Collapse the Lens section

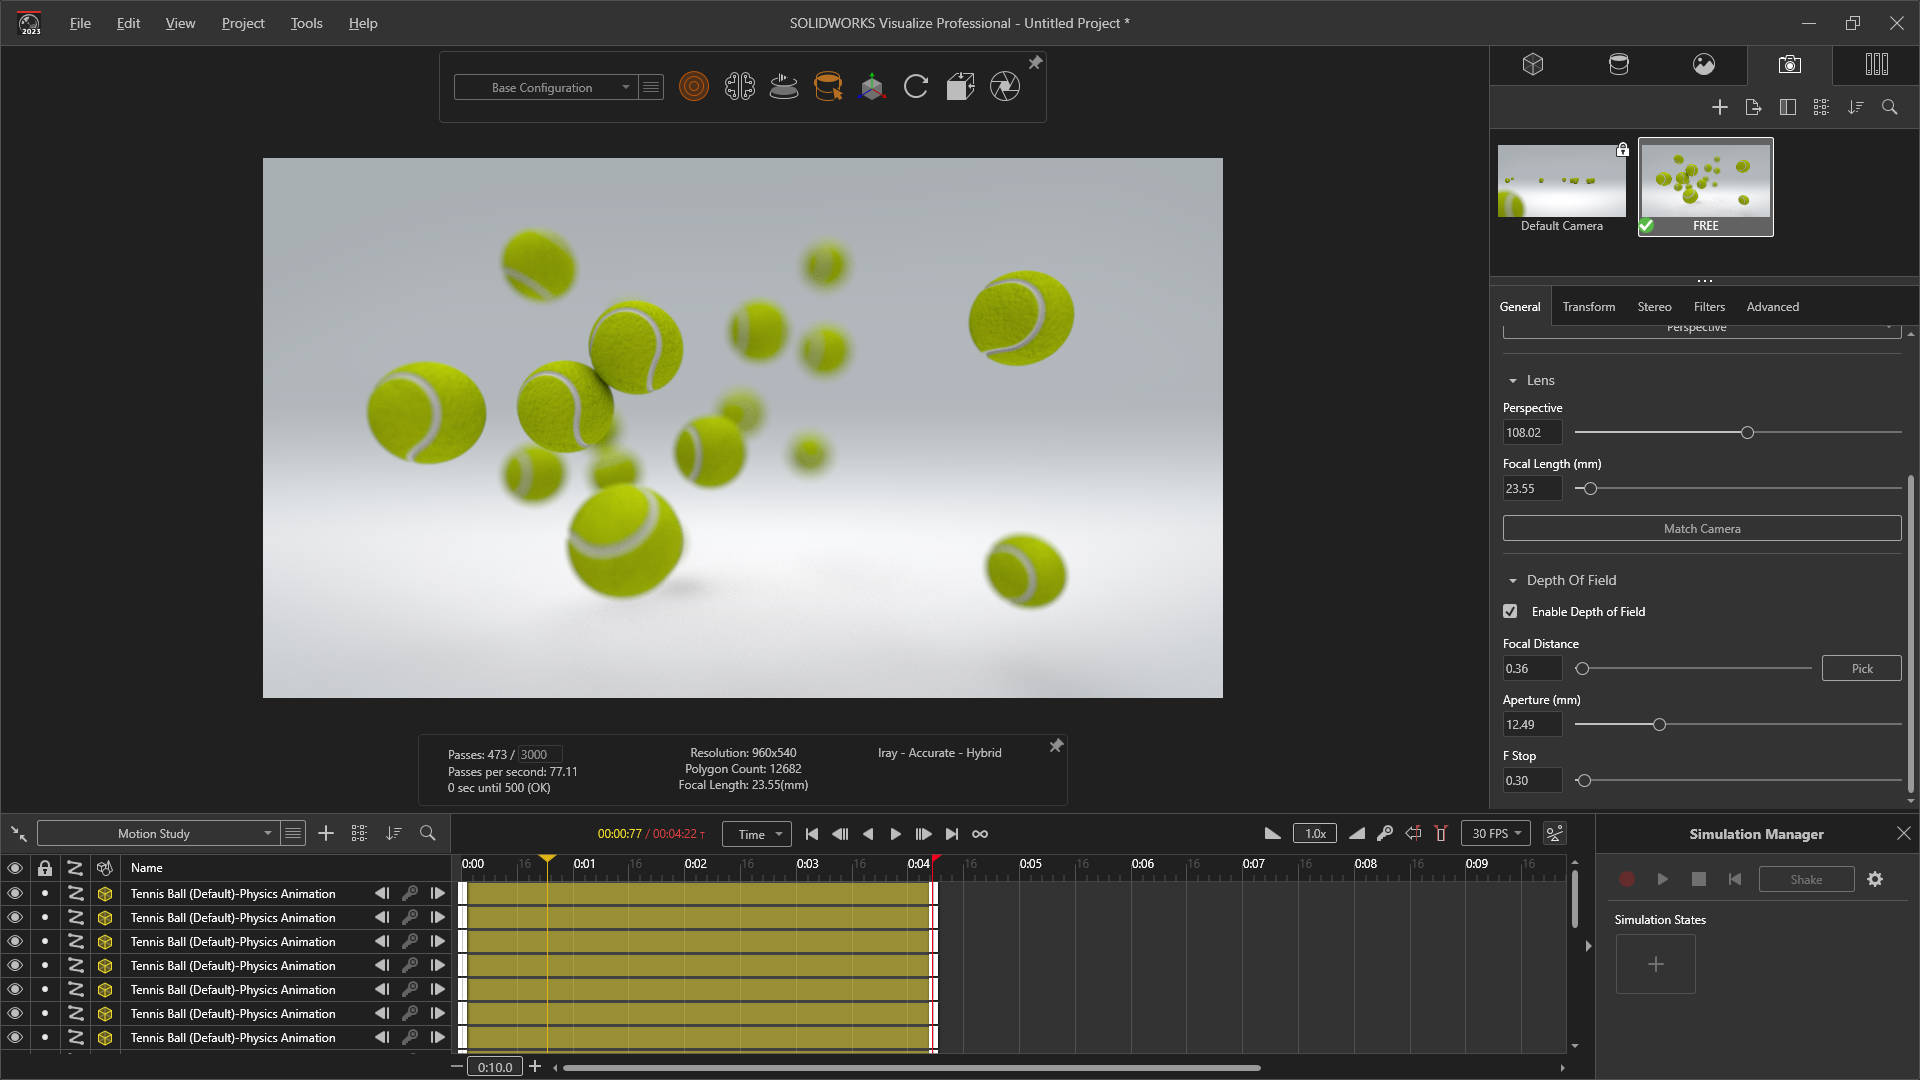click(1513, 380)
